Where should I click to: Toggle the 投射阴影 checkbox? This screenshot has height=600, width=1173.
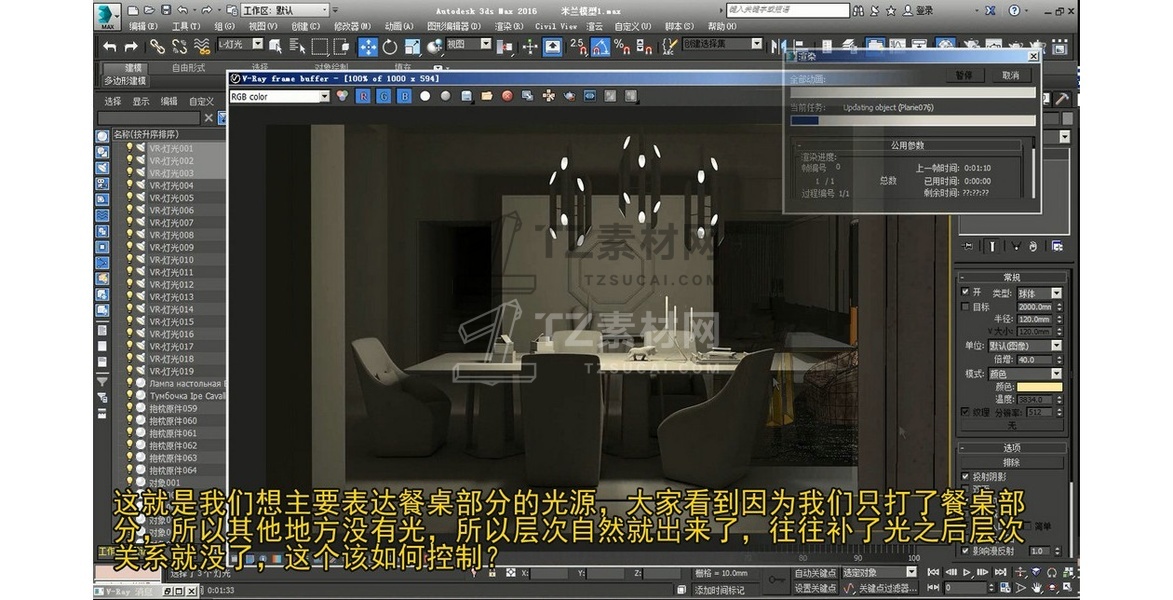click(x=966, y=476)
